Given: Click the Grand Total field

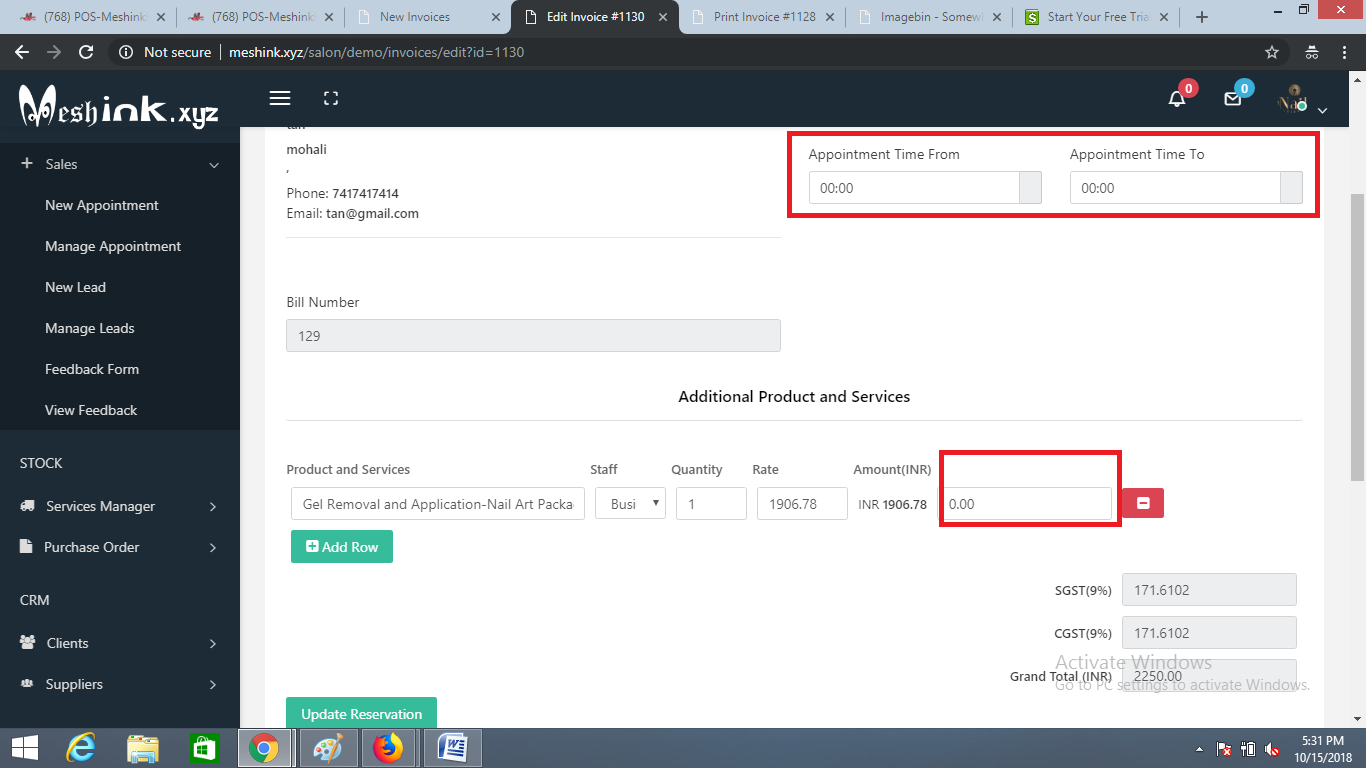Looking at the screenshot, I should pyautogui.click(x=1209, y=676).
